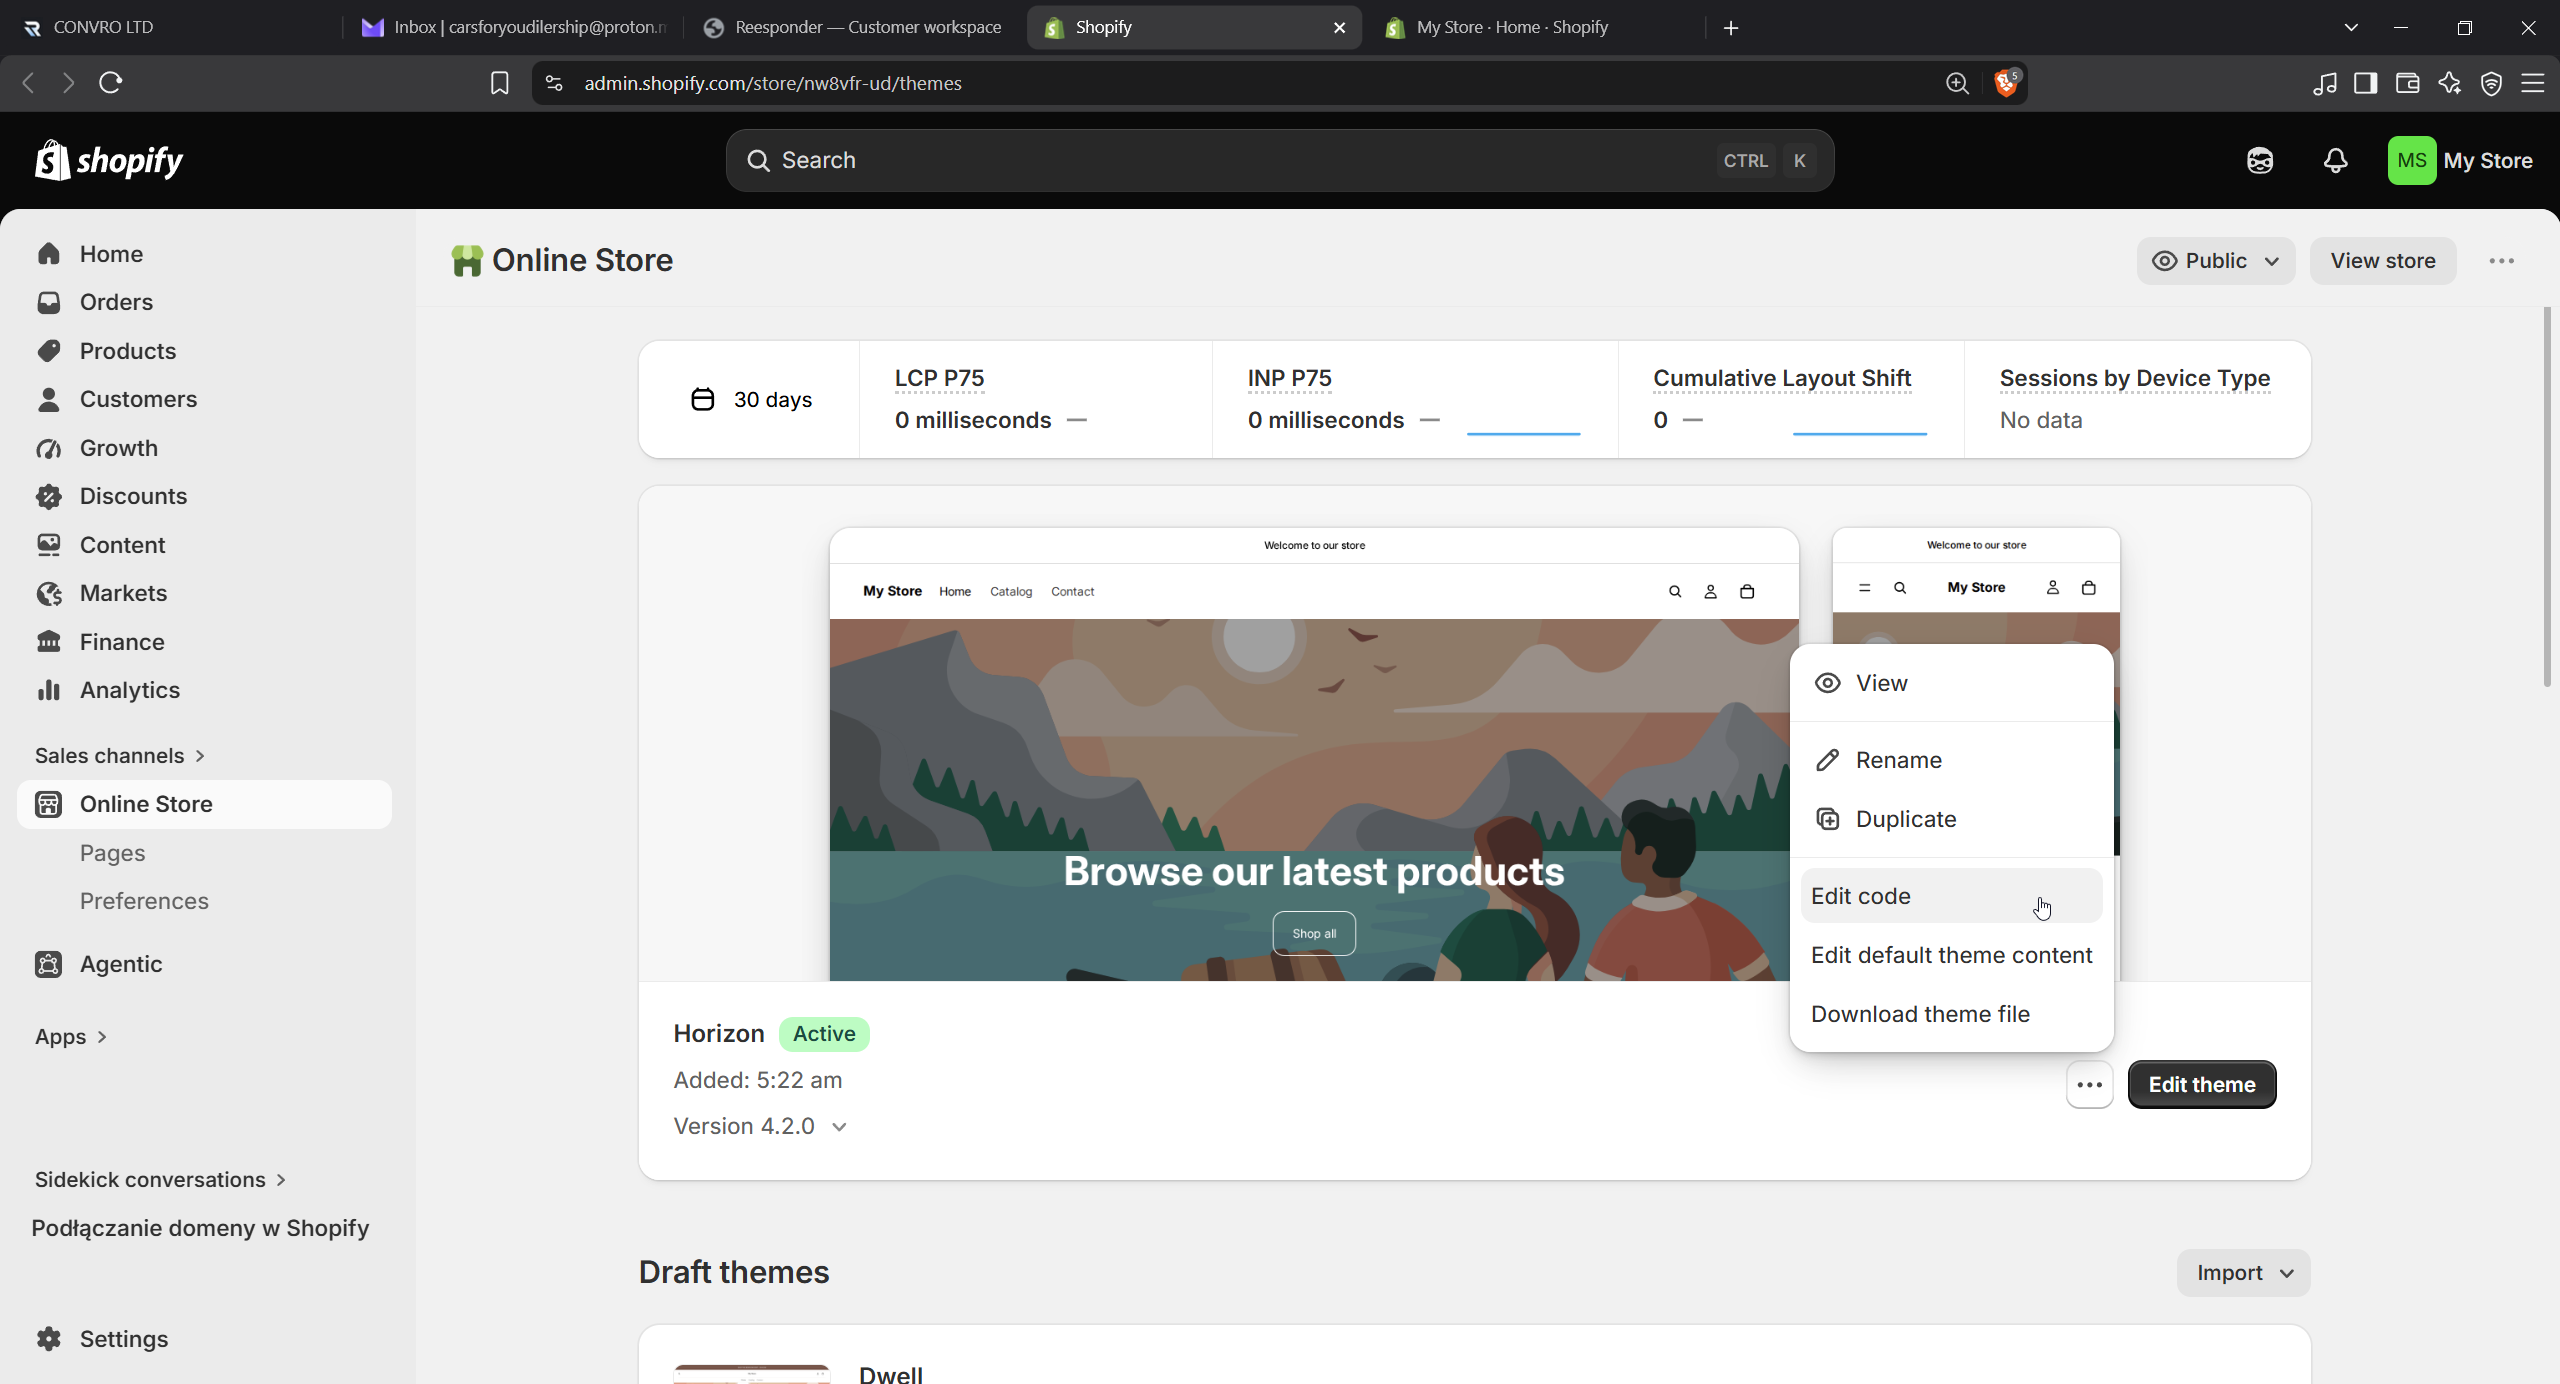Open the browser zoom icon

pyautogui.click(x=1957, y=83)
